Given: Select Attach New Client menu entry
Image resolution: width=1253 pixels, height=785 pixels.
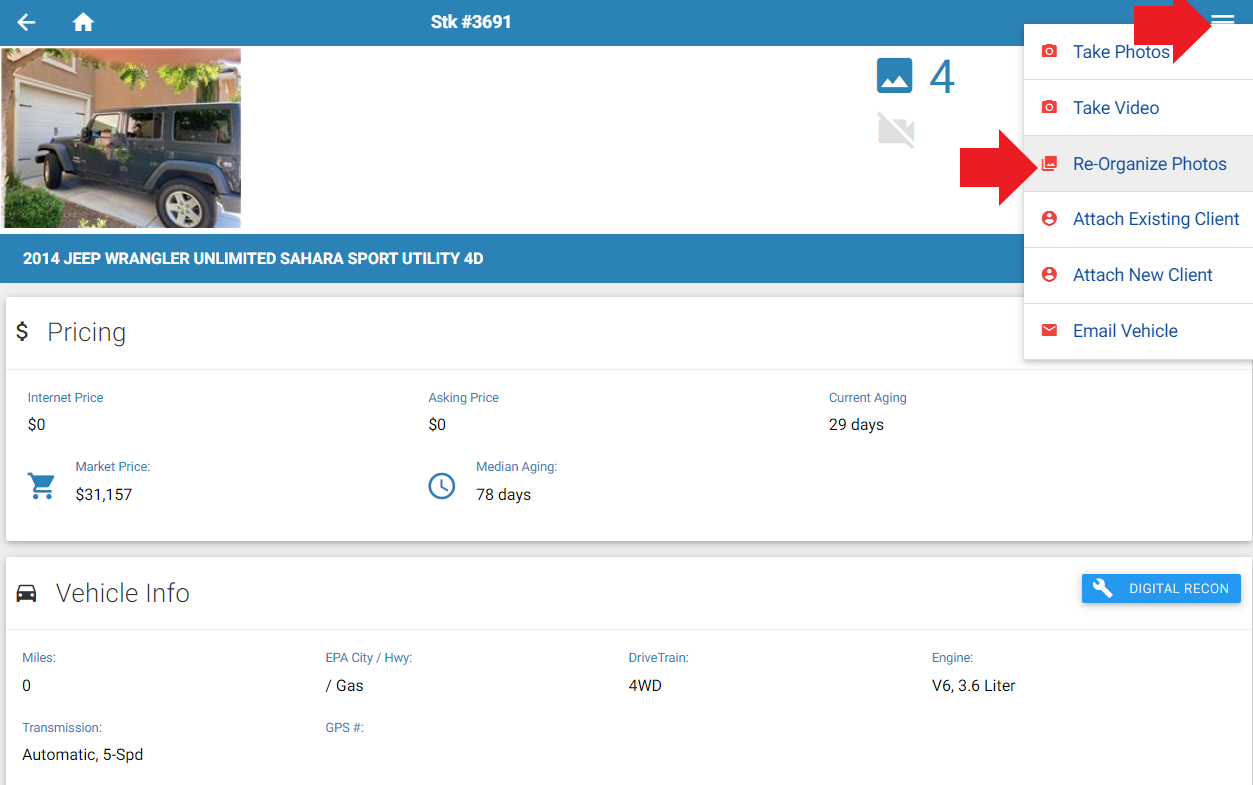Looking at the screenshot, I should (1138, 275).
